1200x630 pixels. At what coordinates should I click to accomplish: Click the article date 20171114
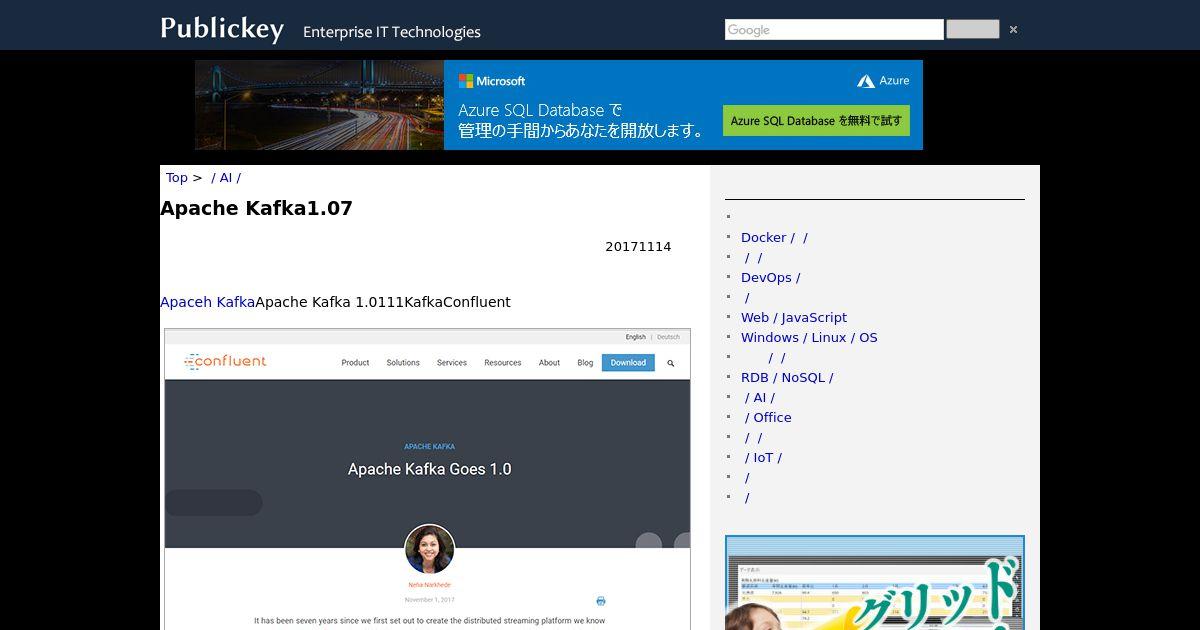(638, 247)
